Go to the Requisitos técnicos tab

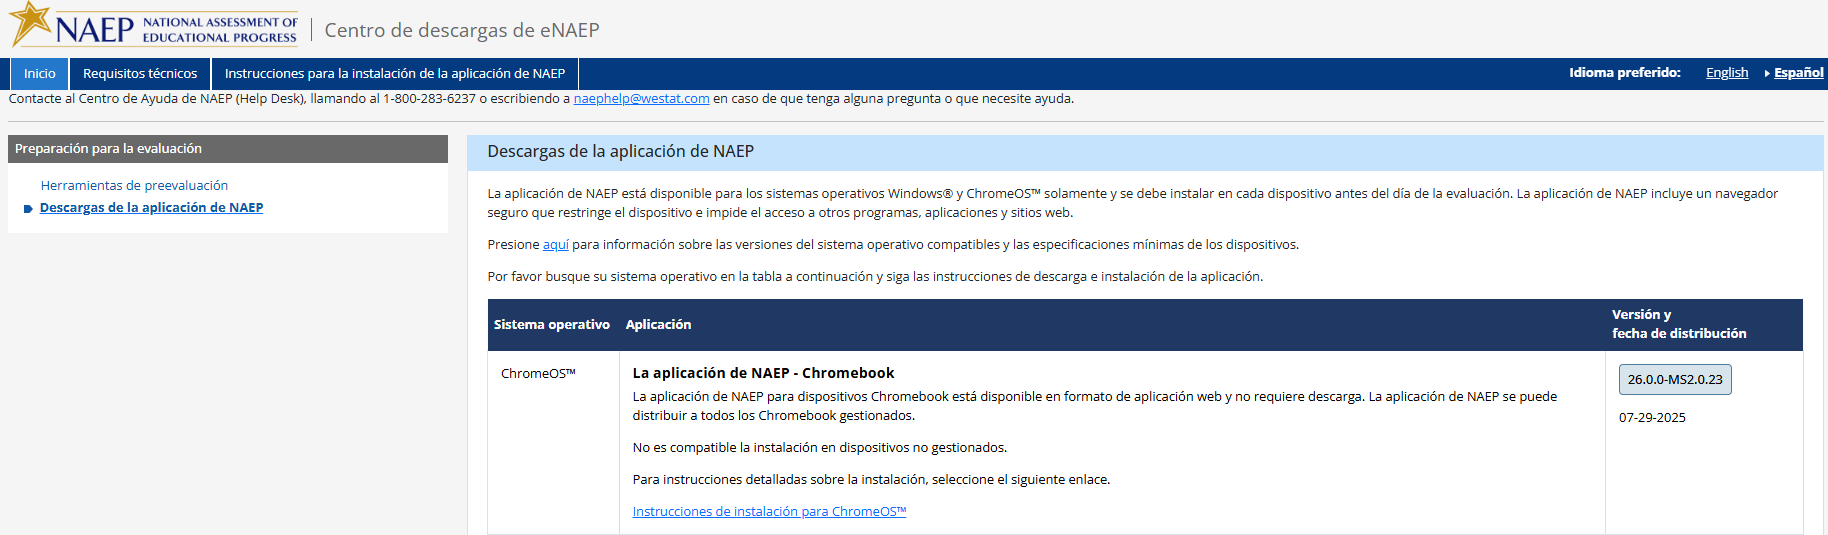140,74
